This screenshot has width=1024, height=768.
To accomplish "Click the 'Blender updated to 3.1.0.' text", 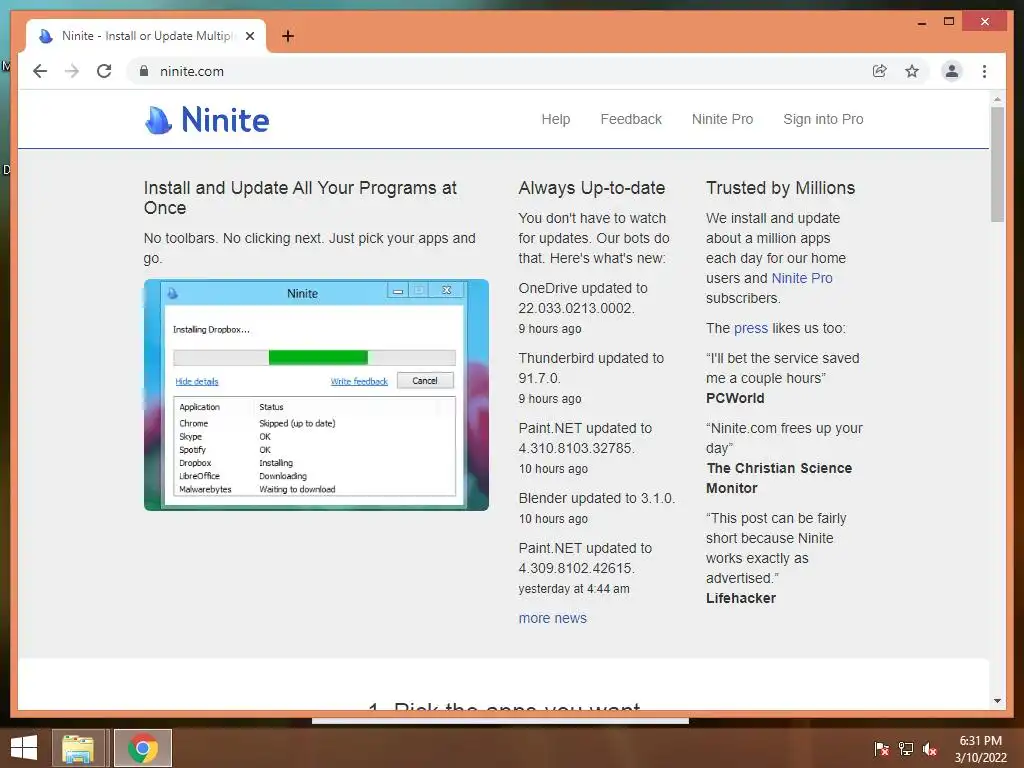I will [x=596, y=498].
